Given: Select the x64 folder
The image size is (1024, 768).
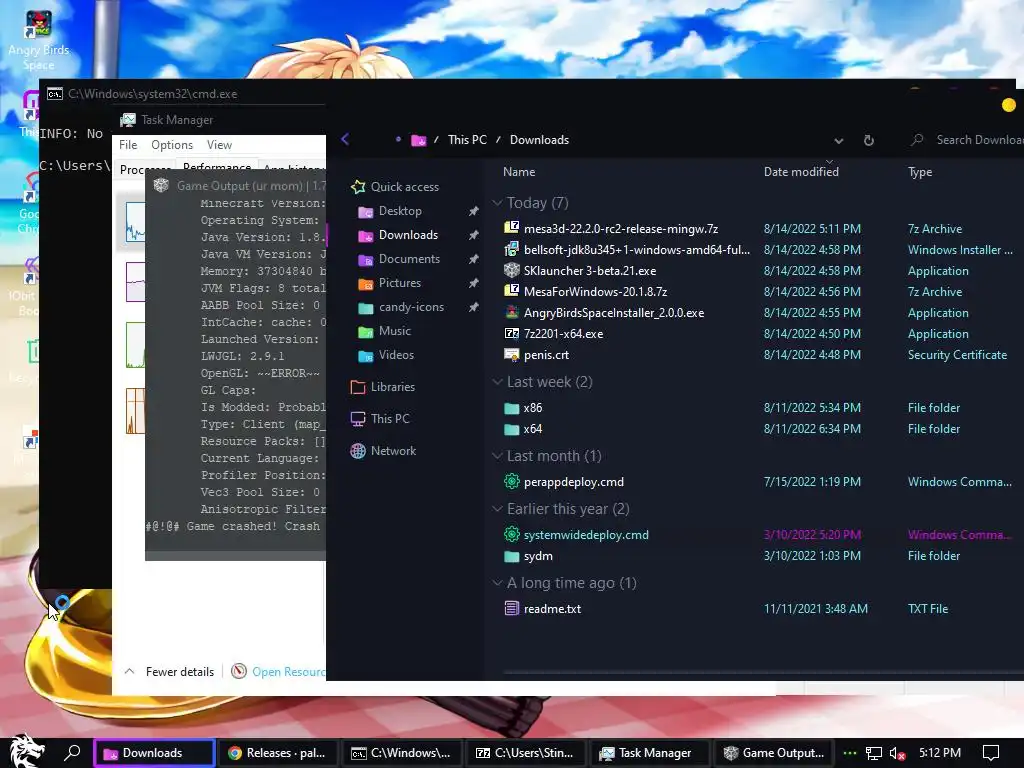Looking at the screenshot, I should pyautogui.click(x=523, y=429).
